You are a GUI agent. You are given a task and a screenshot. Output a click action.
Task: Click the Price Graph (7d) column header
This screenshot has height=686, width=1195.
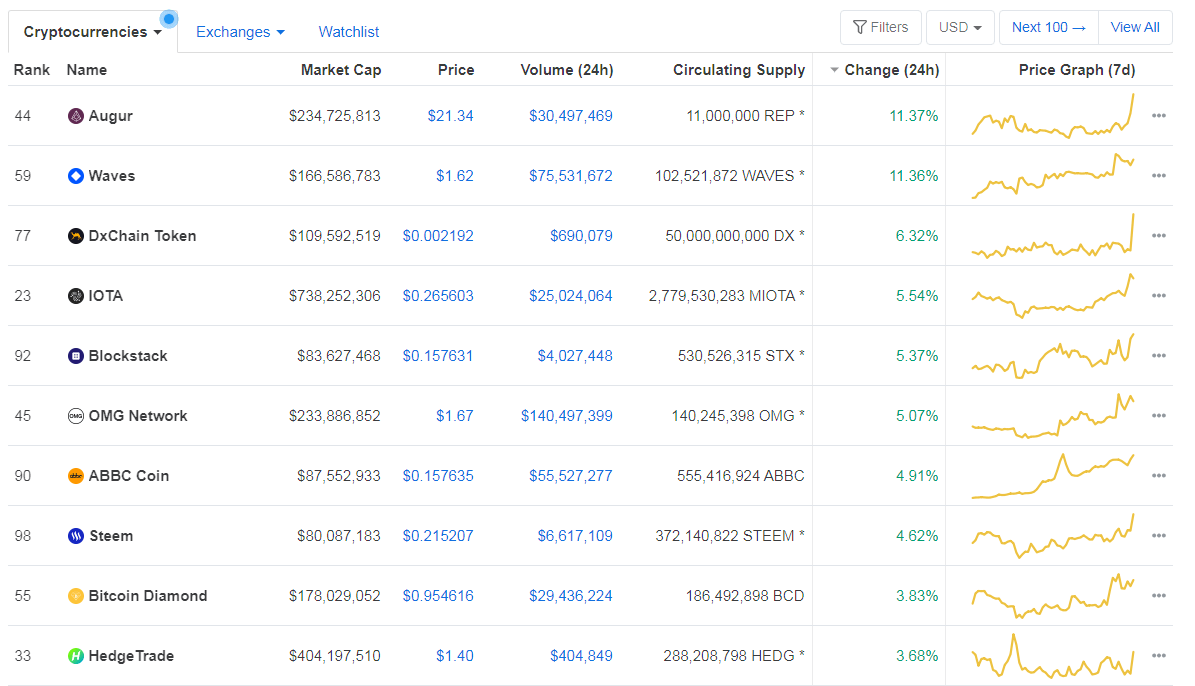pos(1077,70)
